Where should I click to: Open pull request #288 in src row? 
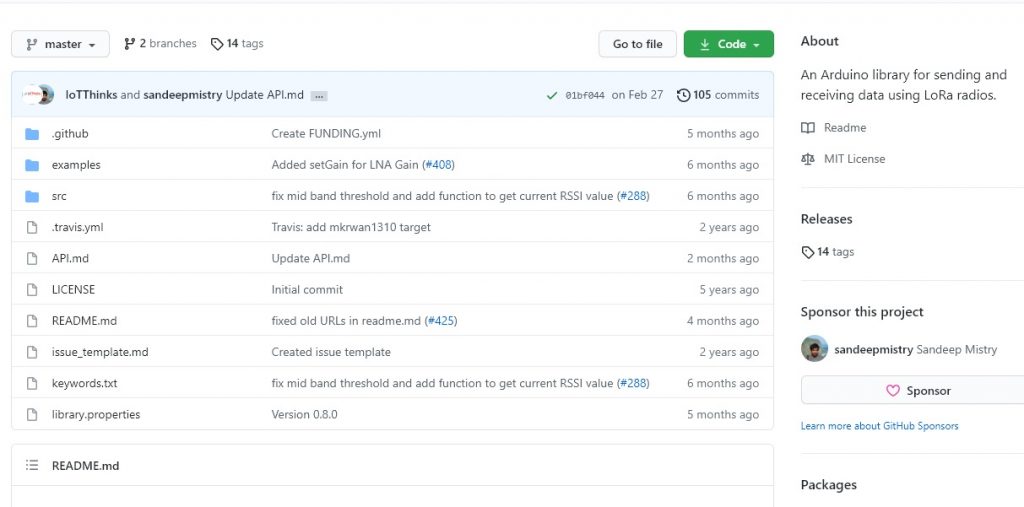click(633, 196)
